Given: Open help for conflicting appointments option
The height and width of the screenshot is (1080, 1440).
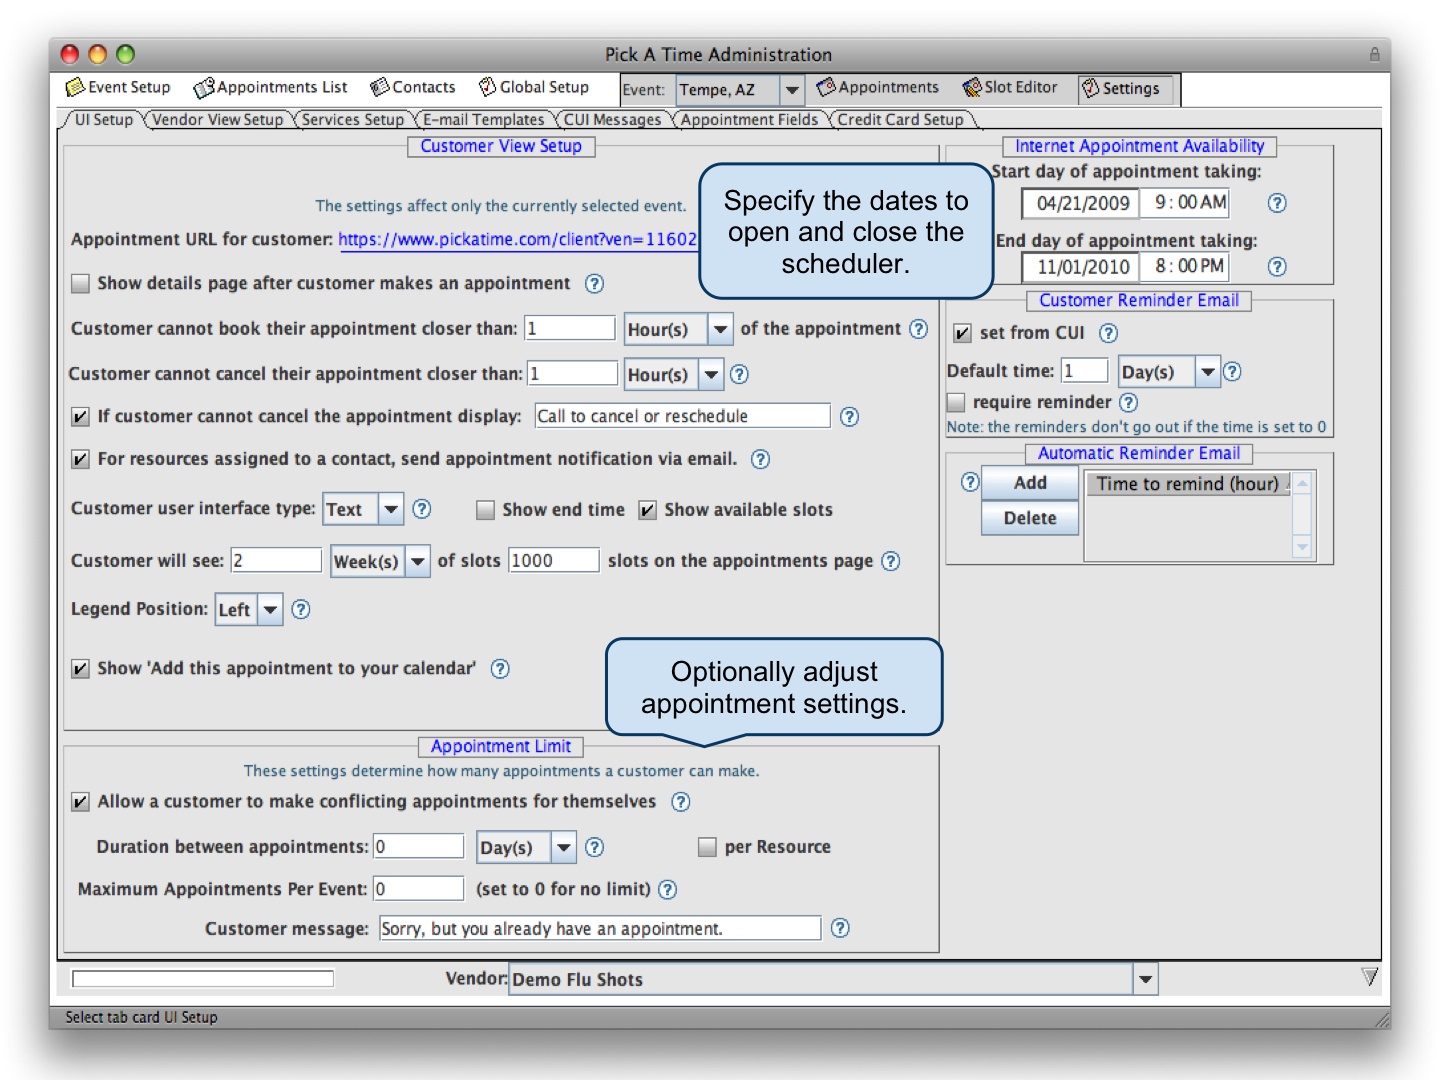Looking at the screenshot, I should click(x=680, y=802).
